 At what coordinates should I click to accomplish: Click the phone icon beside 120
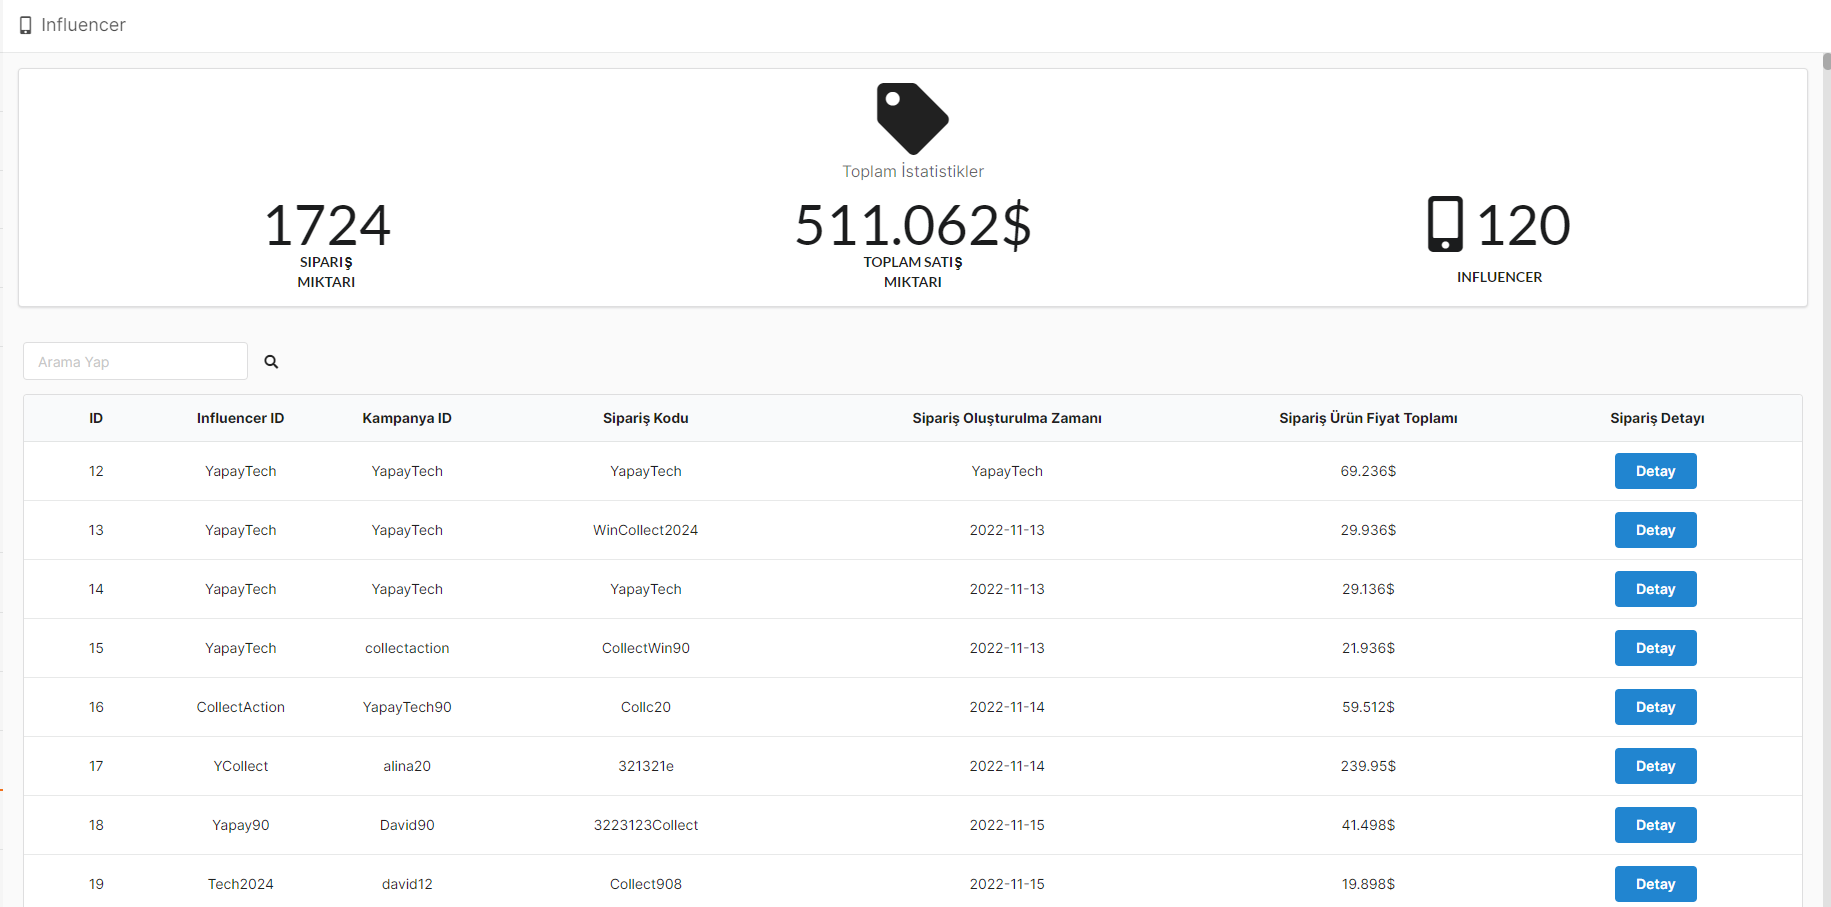point(1445,224)
